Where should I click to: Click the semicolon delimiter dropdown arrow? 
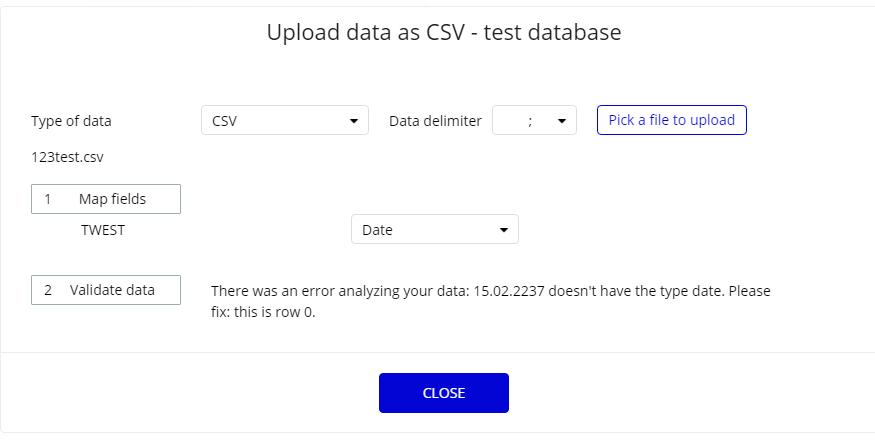[x=561, y=121]
